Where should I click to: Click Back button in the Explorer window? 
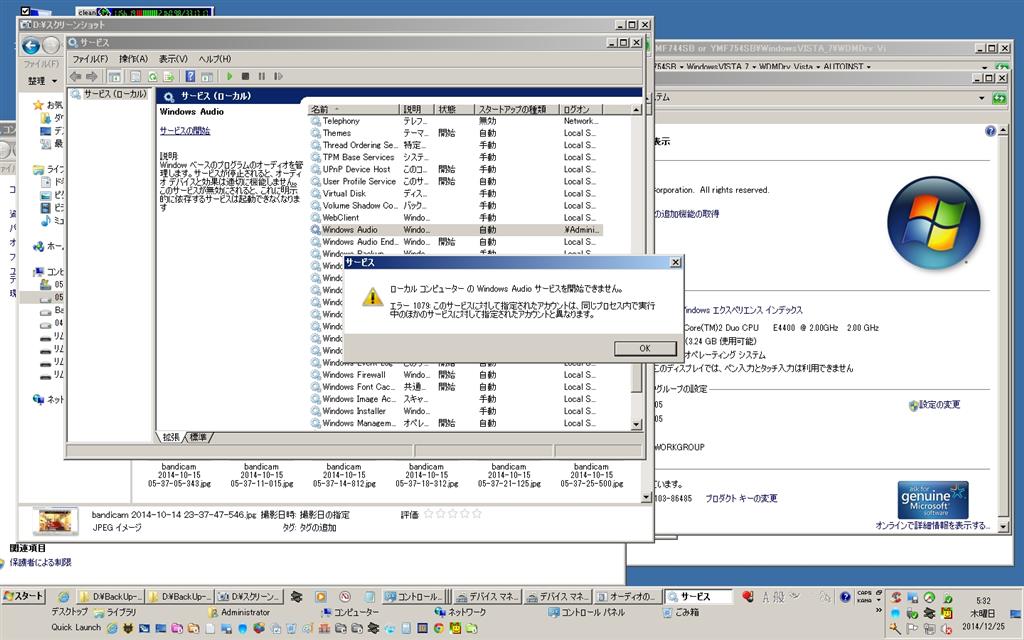[x=31, y=45]
